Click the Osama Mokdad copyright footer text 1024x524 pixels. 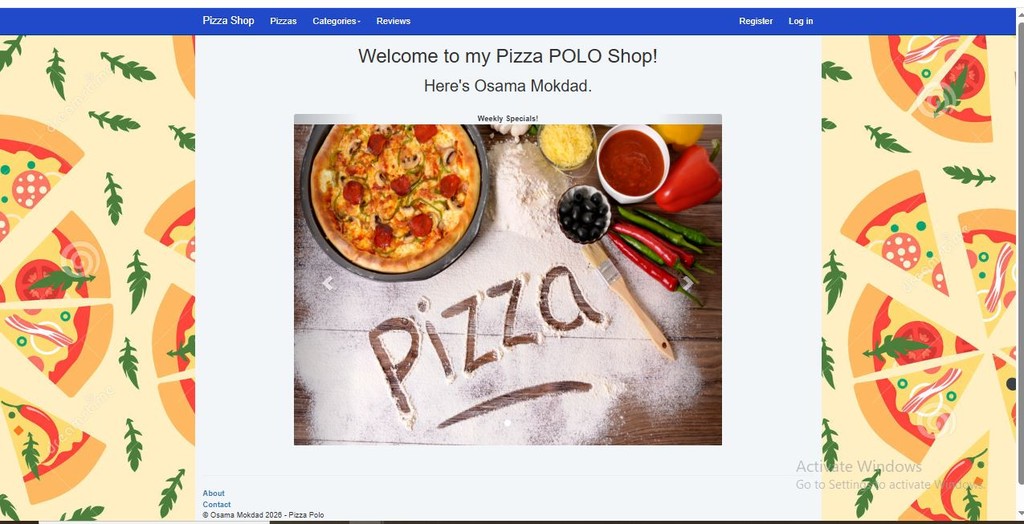point(263,515)
